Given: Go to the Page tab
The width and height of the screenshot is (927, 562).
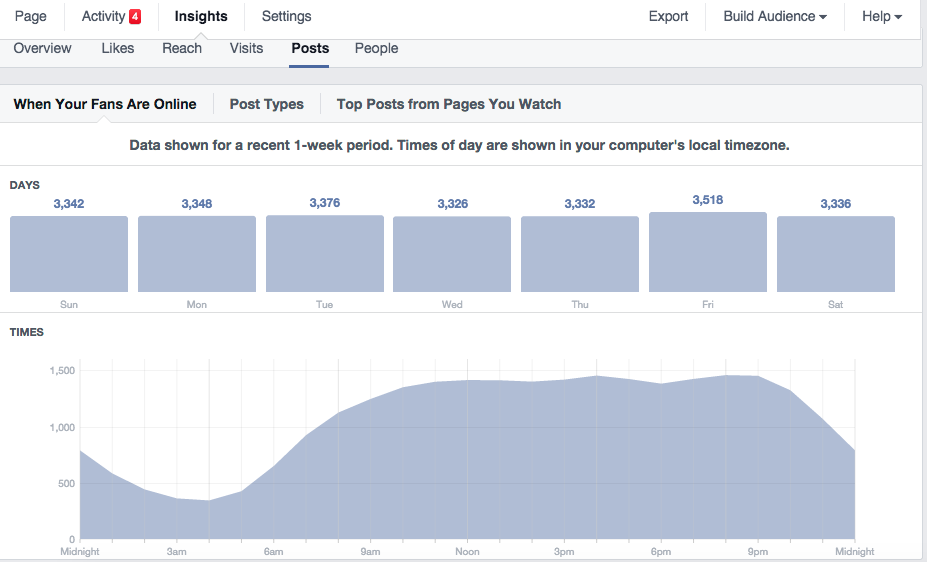Looking at the screenshot, I should 31,16.
